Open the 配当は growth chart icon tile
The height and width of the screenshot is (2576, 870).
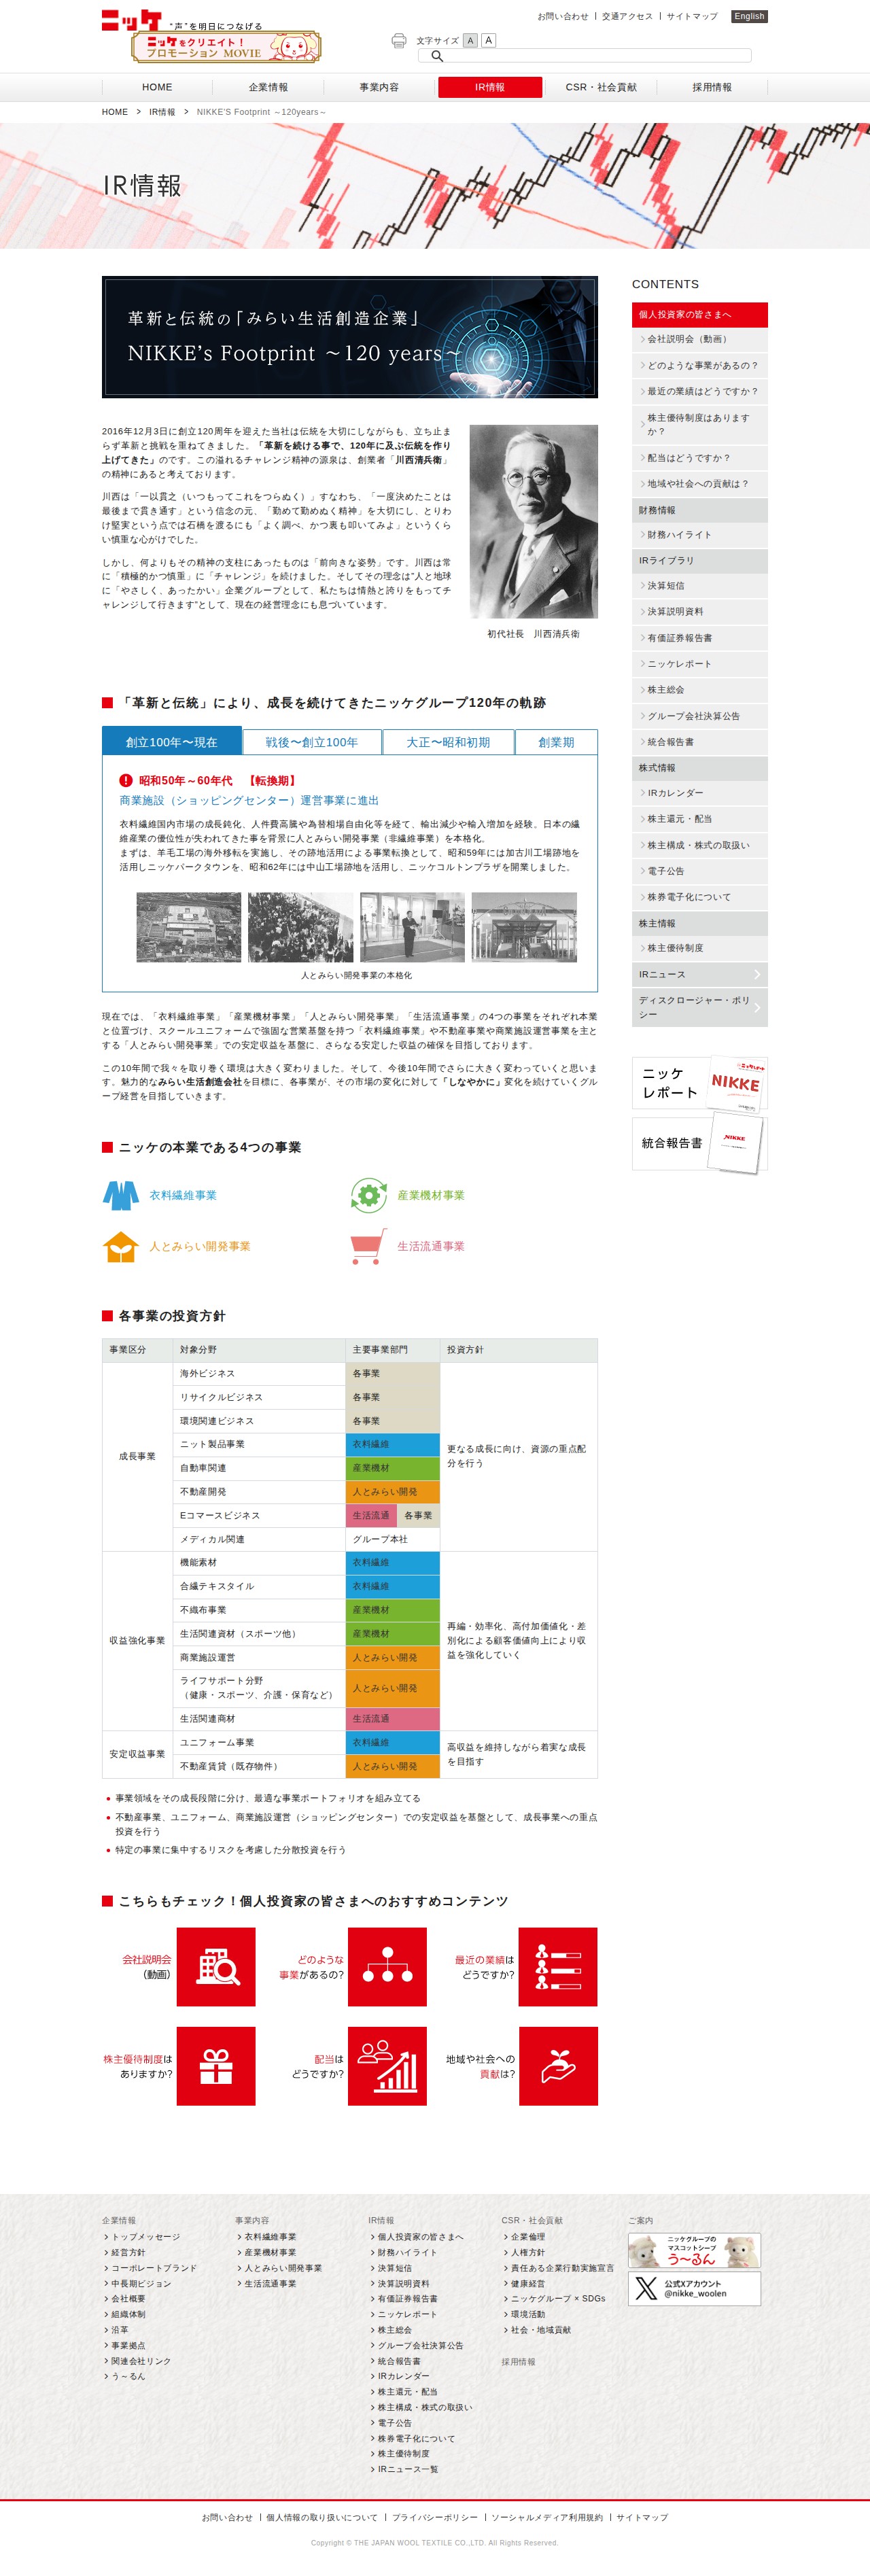[x=387, y=2066]
